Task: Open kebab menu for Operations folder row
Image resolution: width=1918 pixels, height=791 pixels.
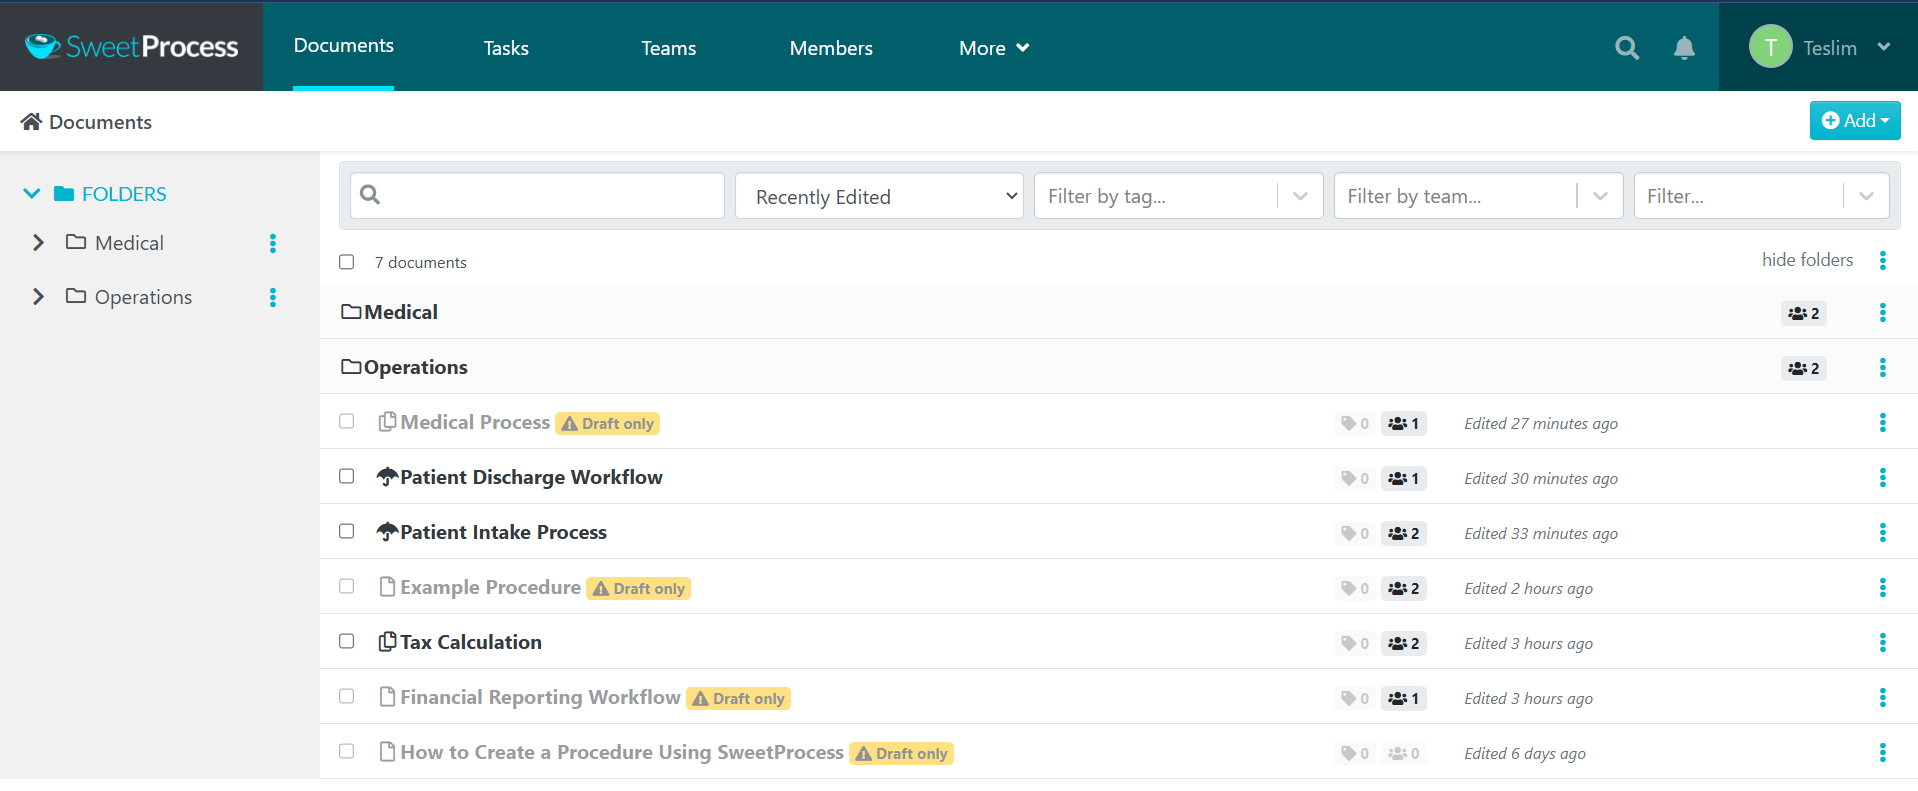Action: click(1882, 368)
